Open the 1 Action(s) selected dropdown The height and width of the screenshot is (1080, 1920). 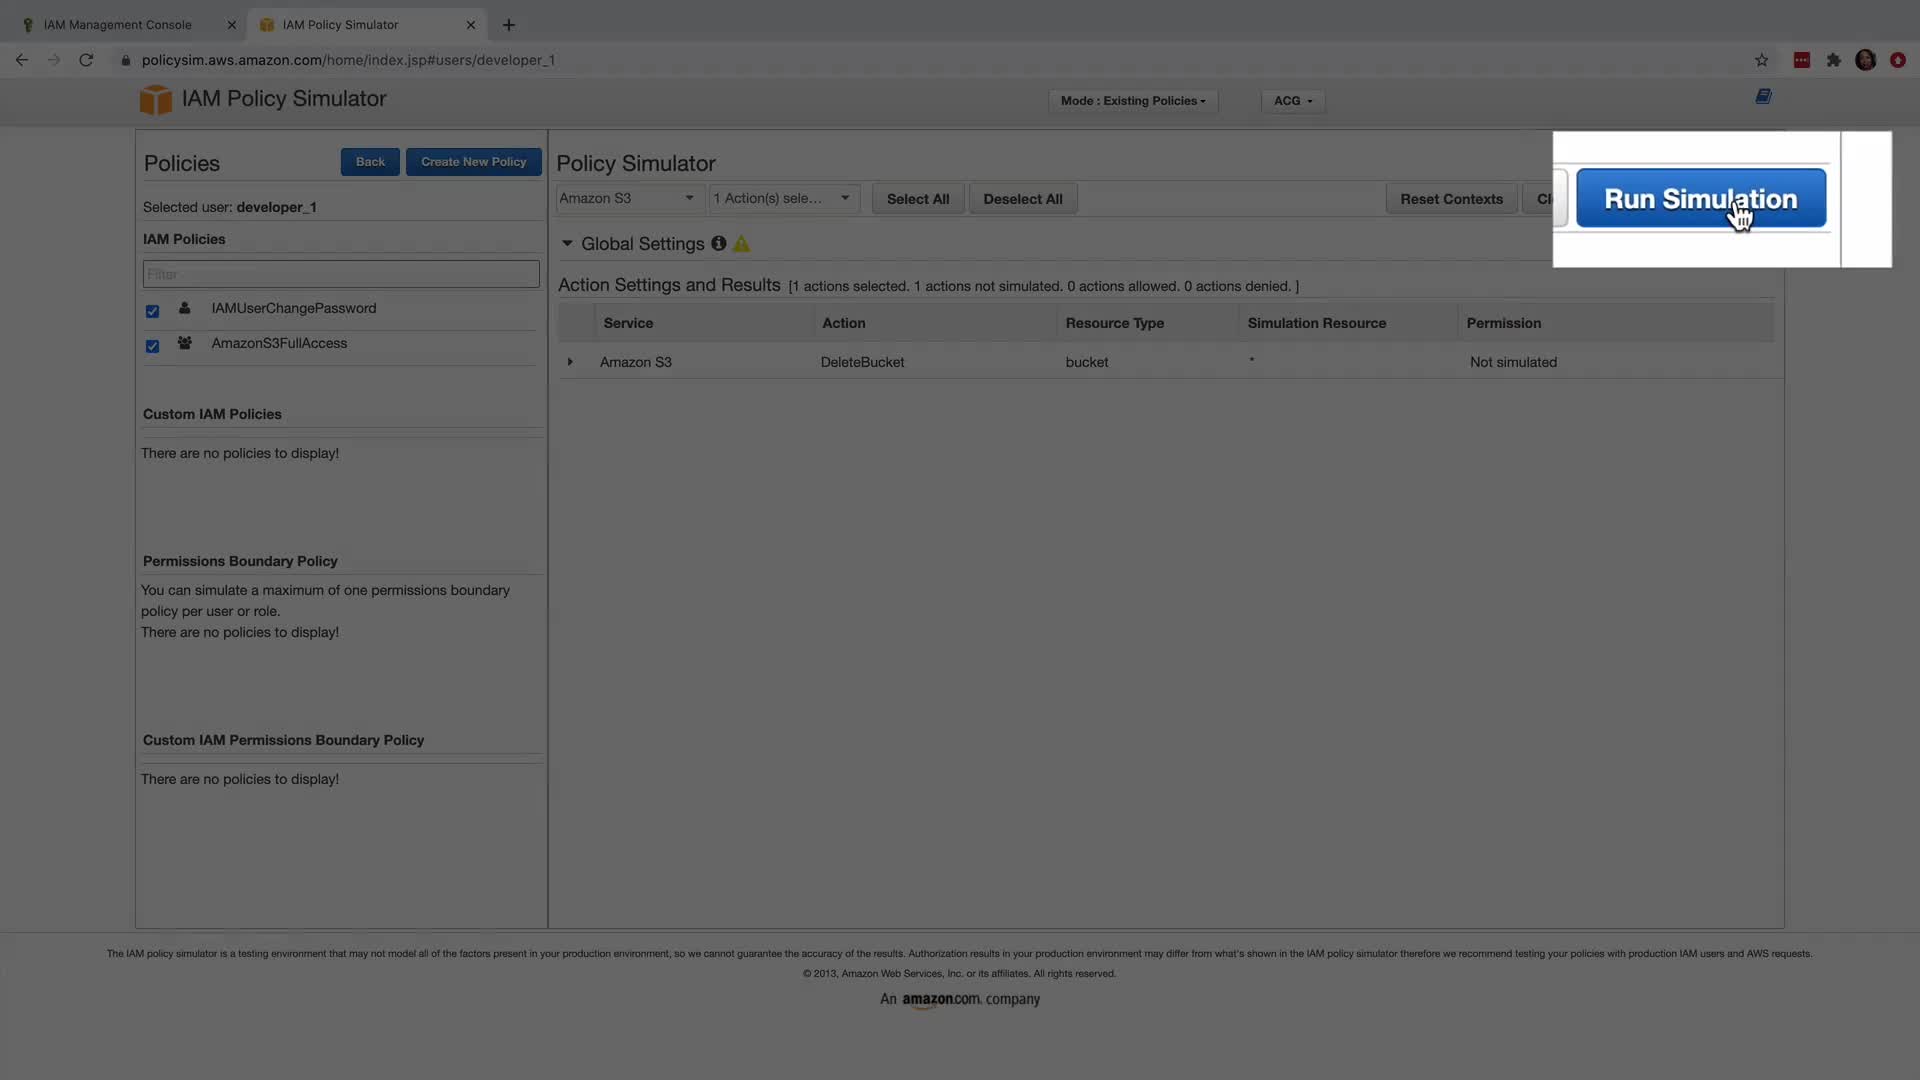[783, 198]
